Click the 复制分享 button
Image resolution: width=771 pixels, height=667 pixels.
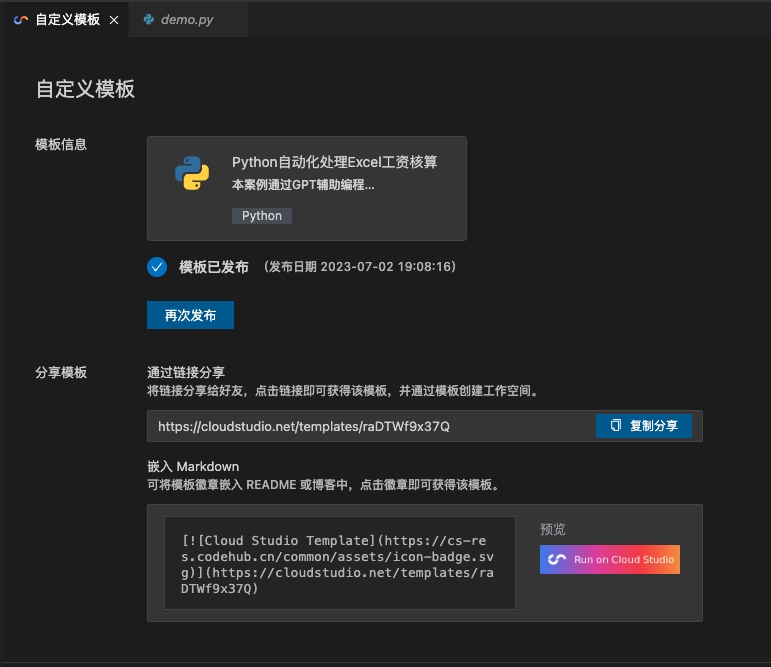(x=644, y=426)
